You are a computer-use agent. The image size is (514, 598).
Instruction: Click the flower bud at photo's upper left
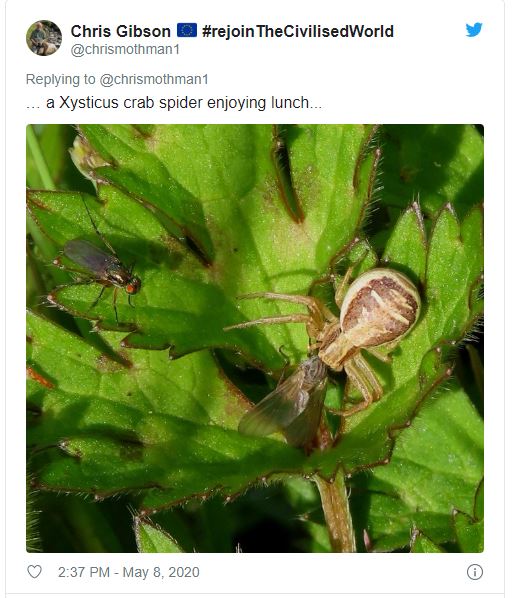[x=85, y=156]
